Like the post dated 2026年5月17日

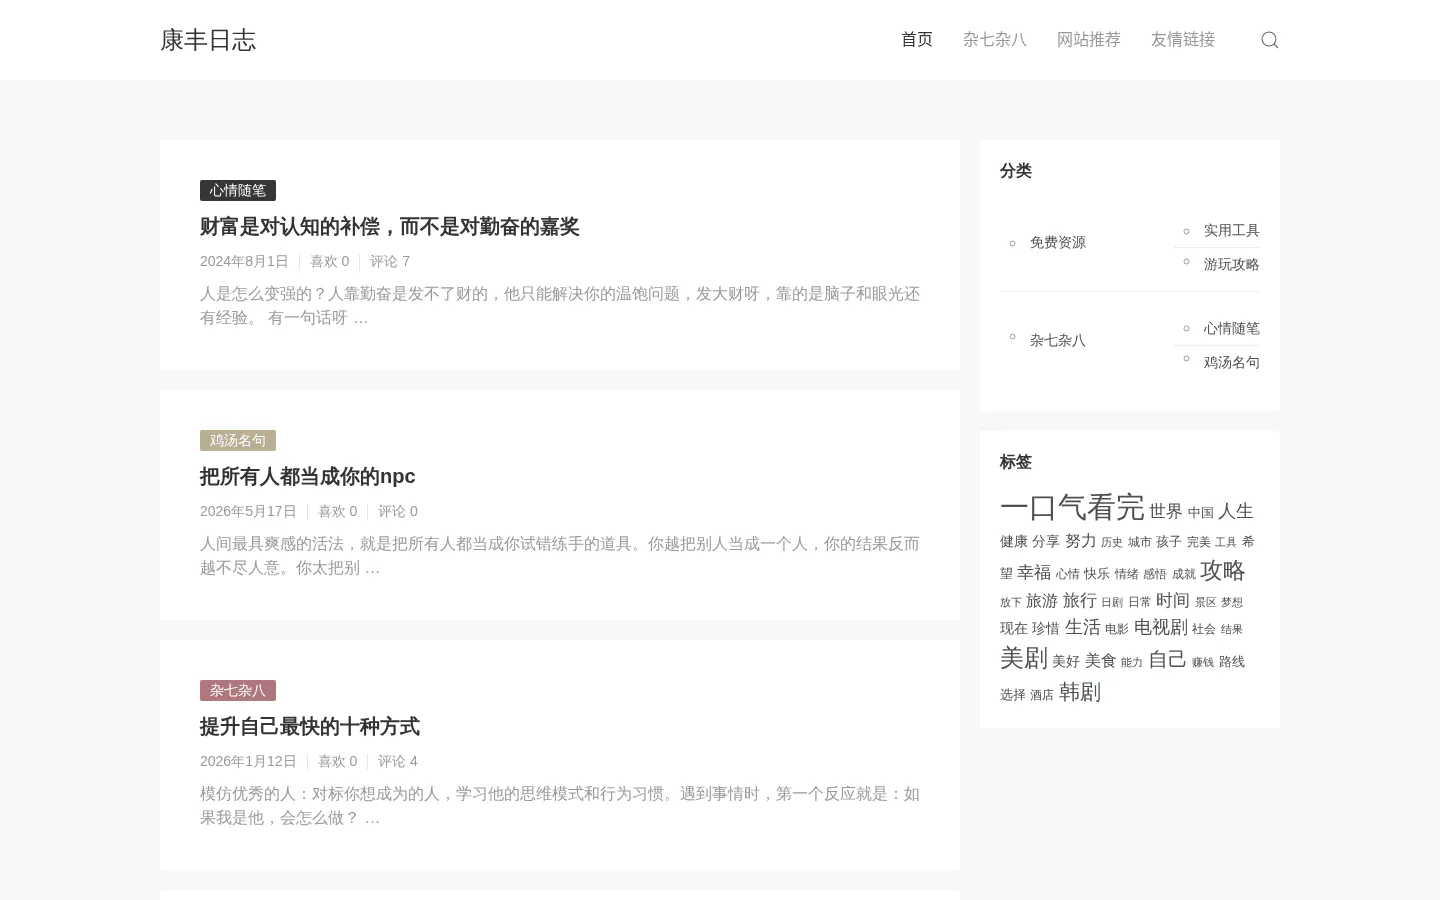[337, 511]
